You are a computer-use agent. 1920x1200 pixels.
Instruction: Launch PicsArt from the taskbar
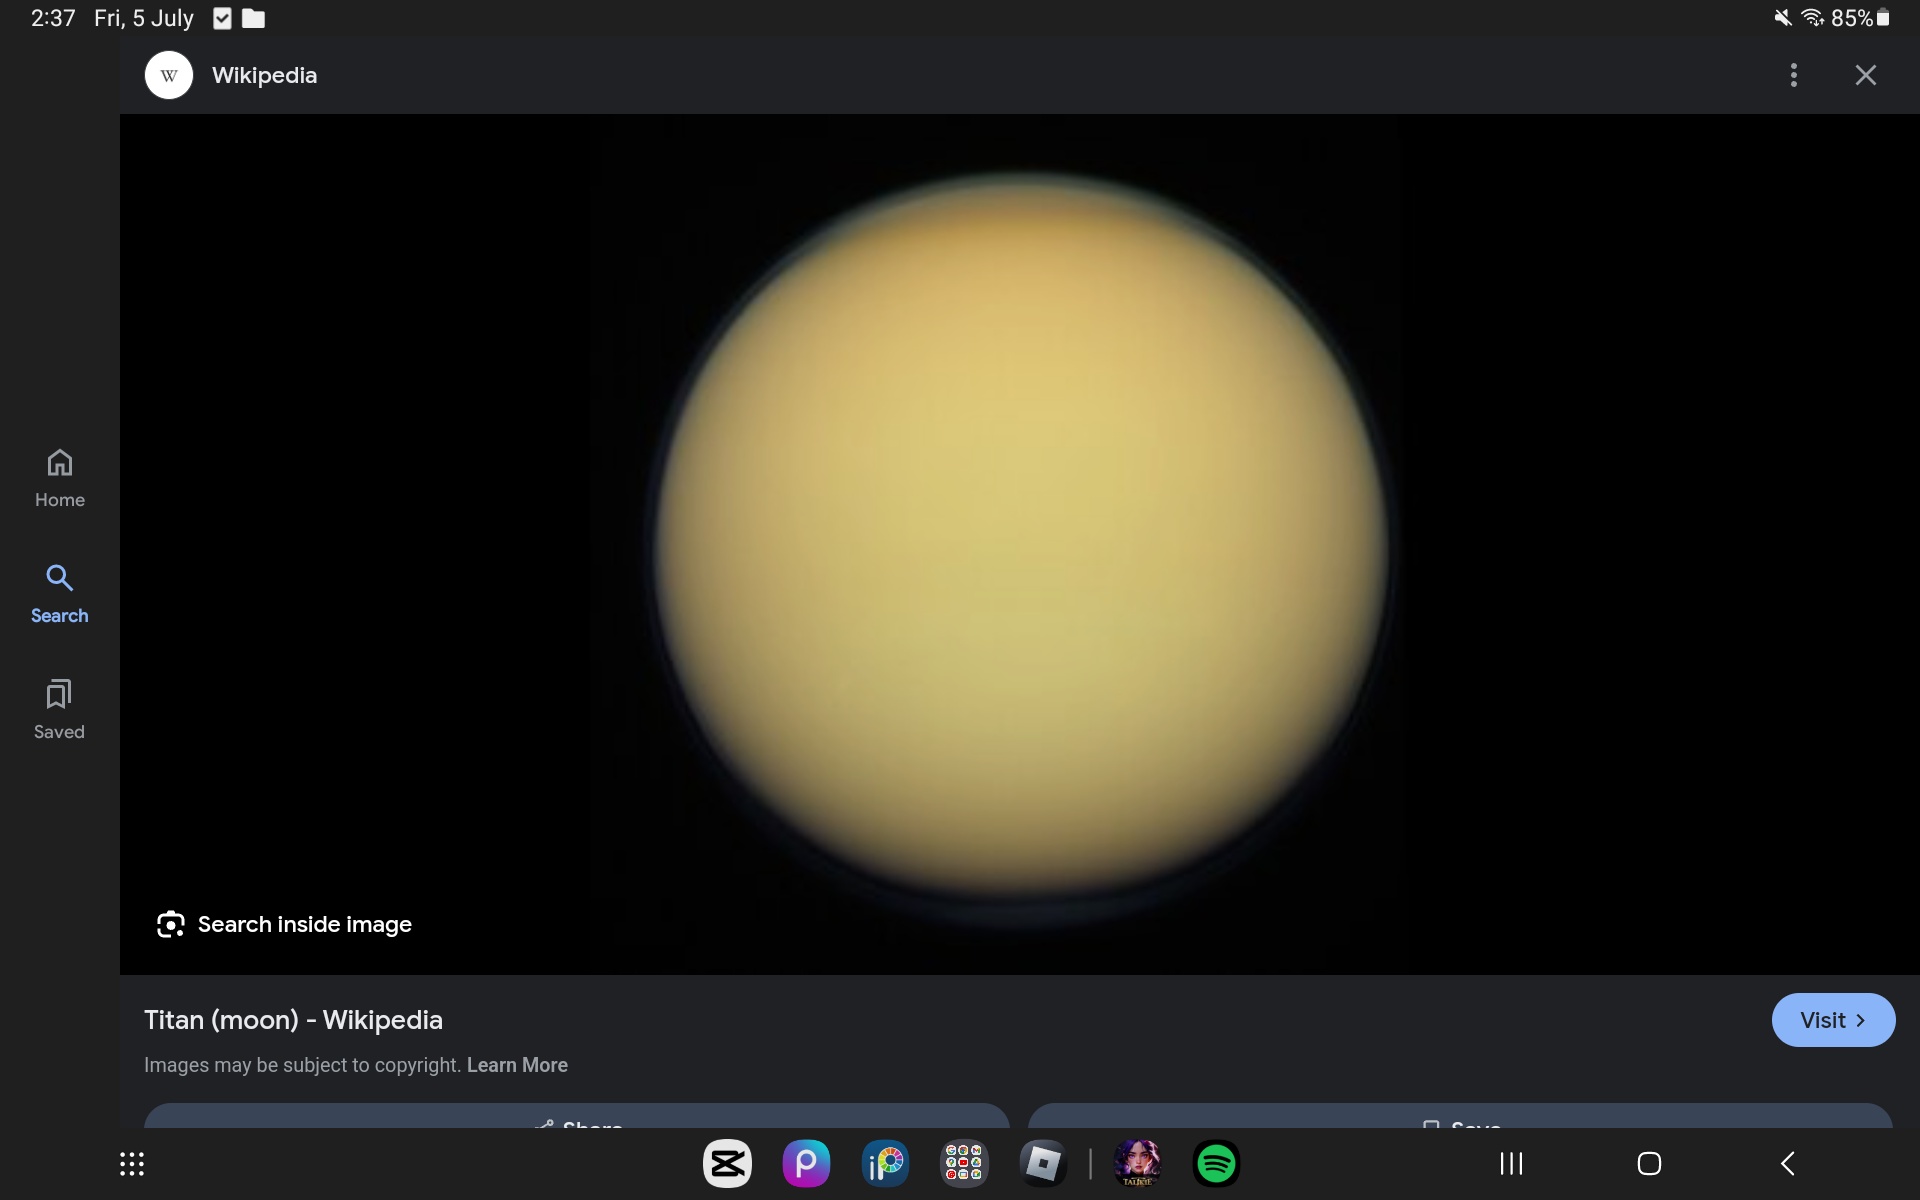click(806, 1164)
